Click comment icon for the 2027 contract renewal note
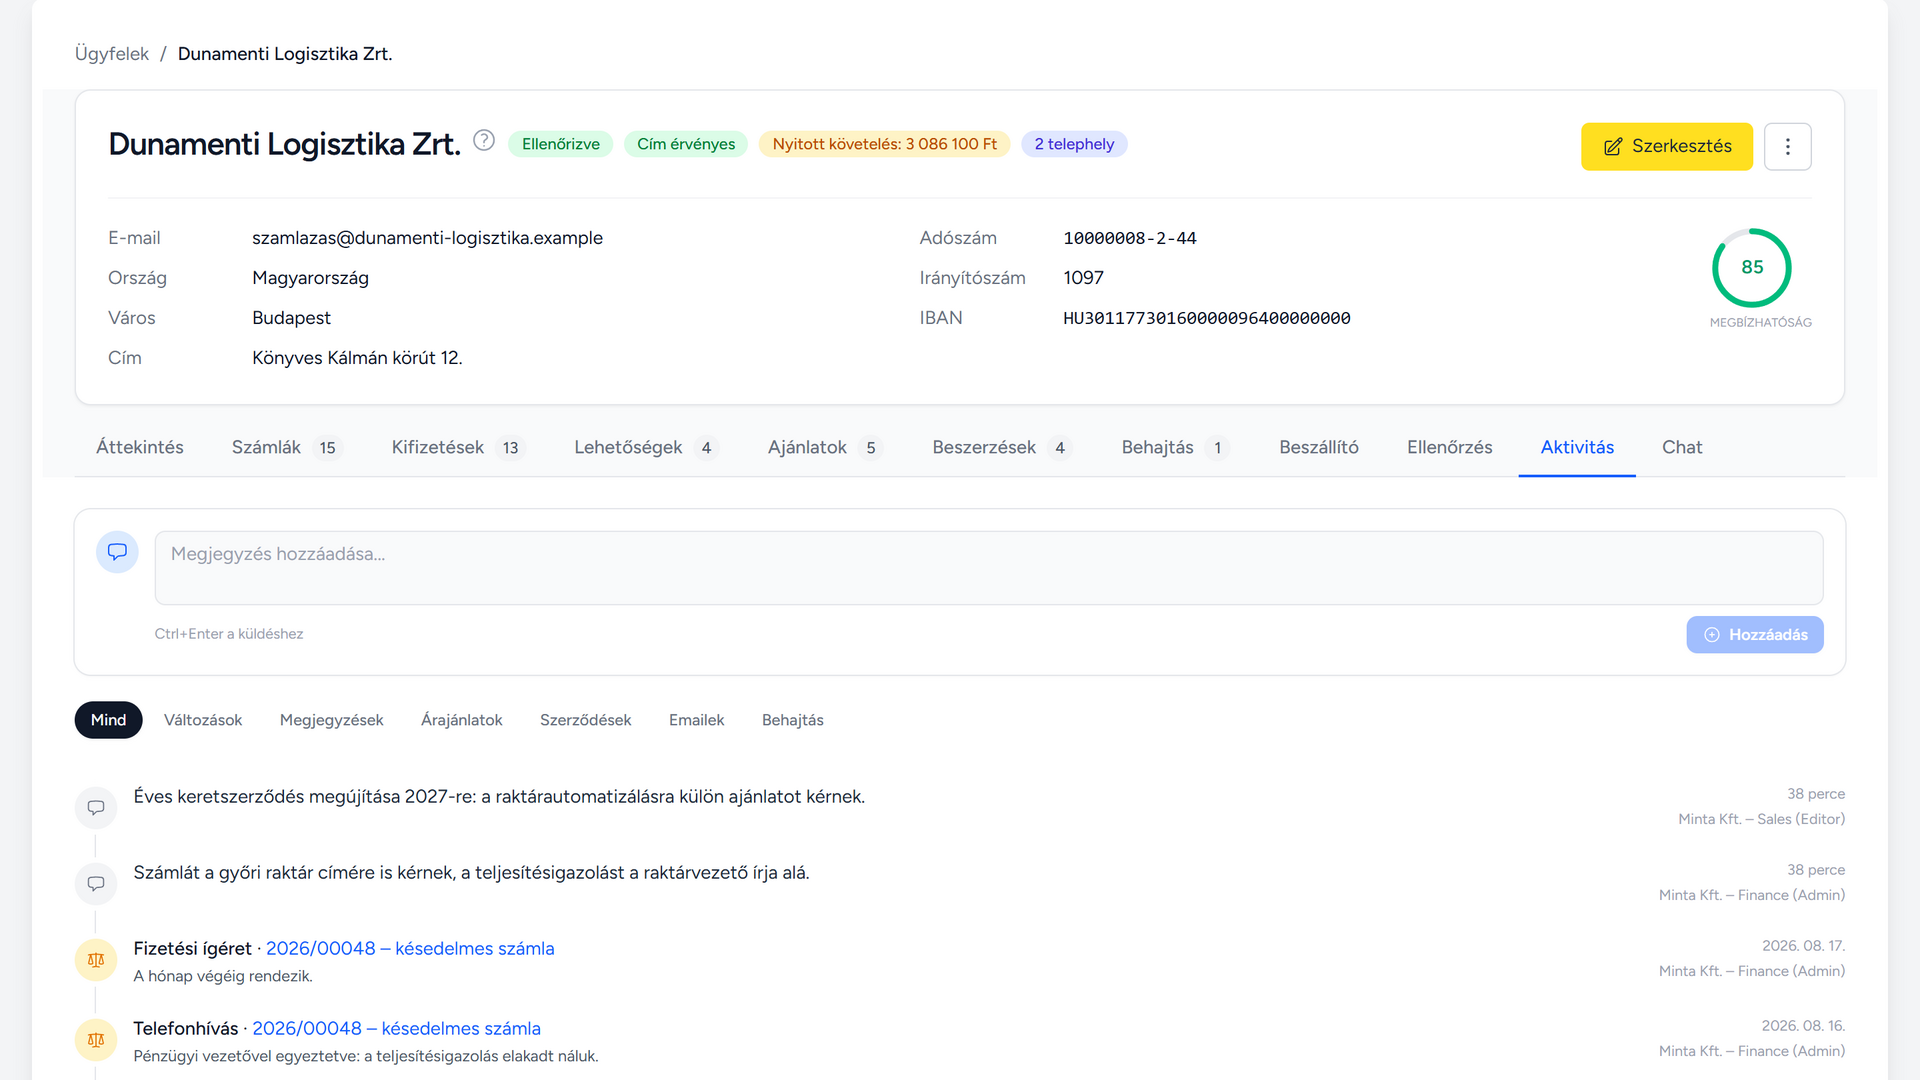 click(x=96, y=808)
